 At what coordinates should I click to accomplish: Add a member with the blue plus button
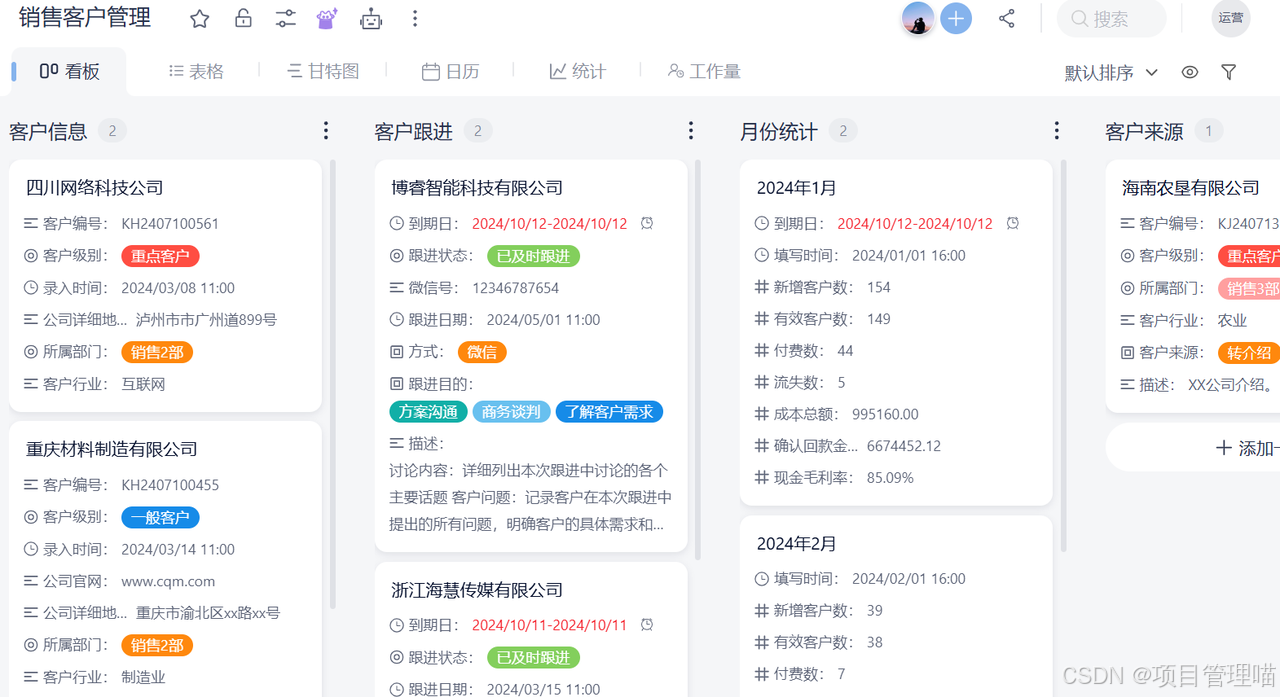(956, 18)
